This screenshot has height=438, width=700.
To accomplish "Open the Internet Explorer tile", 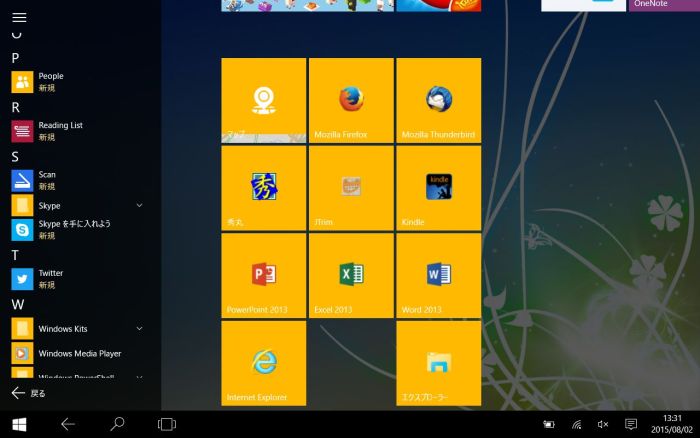I will 264,363.
